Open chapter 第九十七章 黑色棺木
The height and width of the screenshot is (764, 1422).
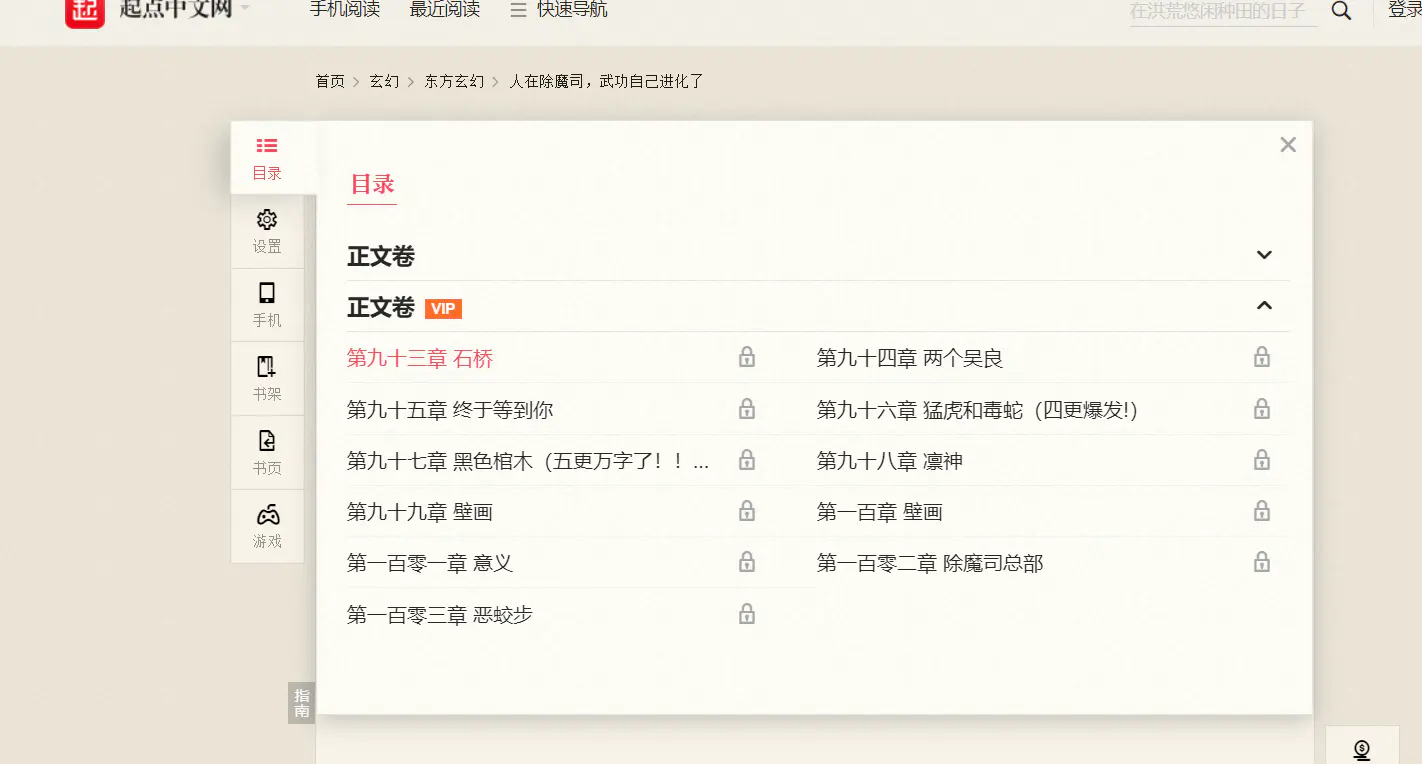(528, 461)
